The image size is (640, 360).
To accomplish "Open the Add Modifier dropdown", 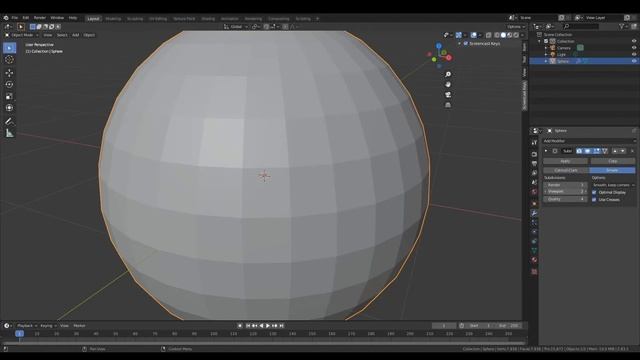I will (x=589, y=141).
